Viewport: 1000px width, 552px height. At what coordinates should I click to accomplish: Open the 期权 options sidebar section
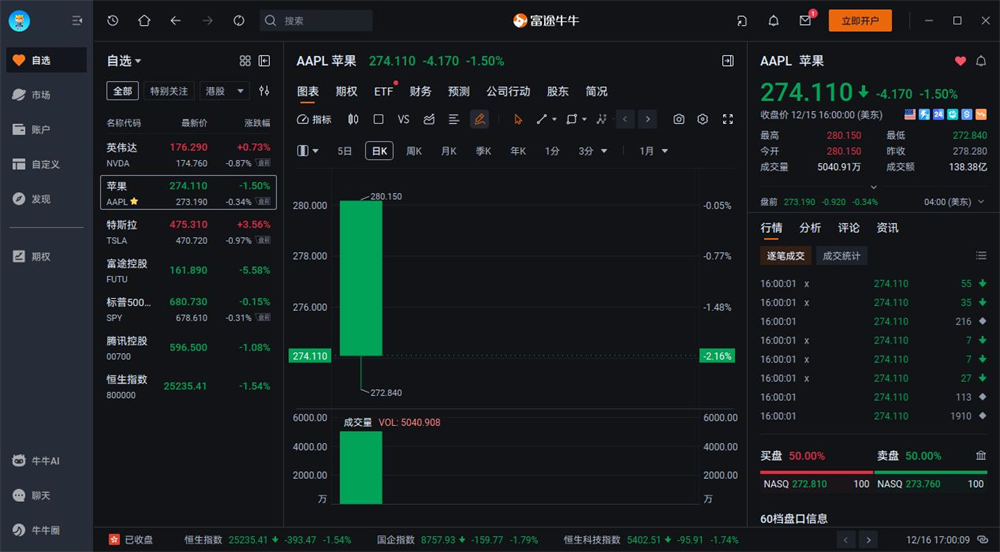point(46,256)
